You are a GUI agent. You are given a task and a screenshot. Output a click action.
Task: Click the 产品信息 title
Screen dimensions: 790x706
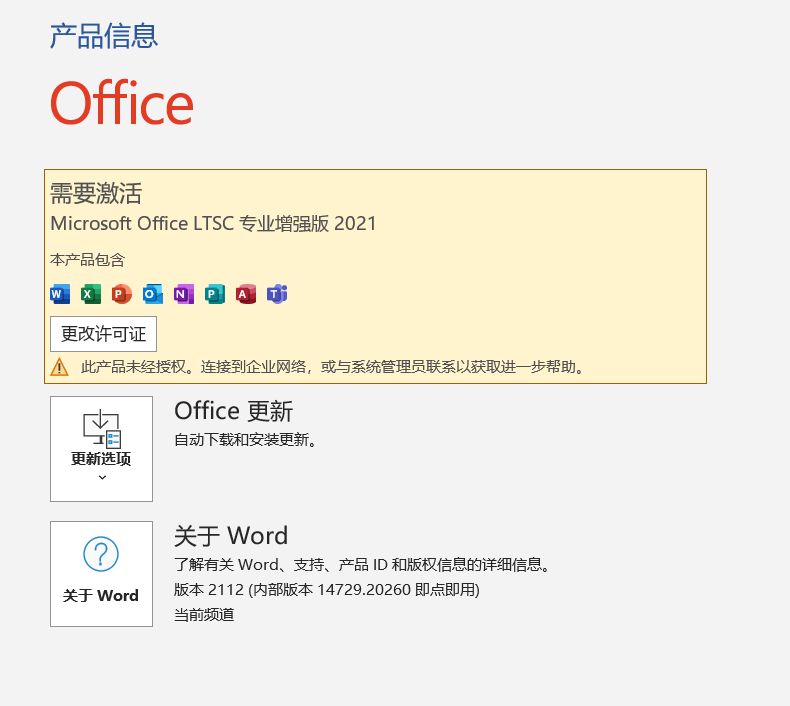(x=104, y=36)
